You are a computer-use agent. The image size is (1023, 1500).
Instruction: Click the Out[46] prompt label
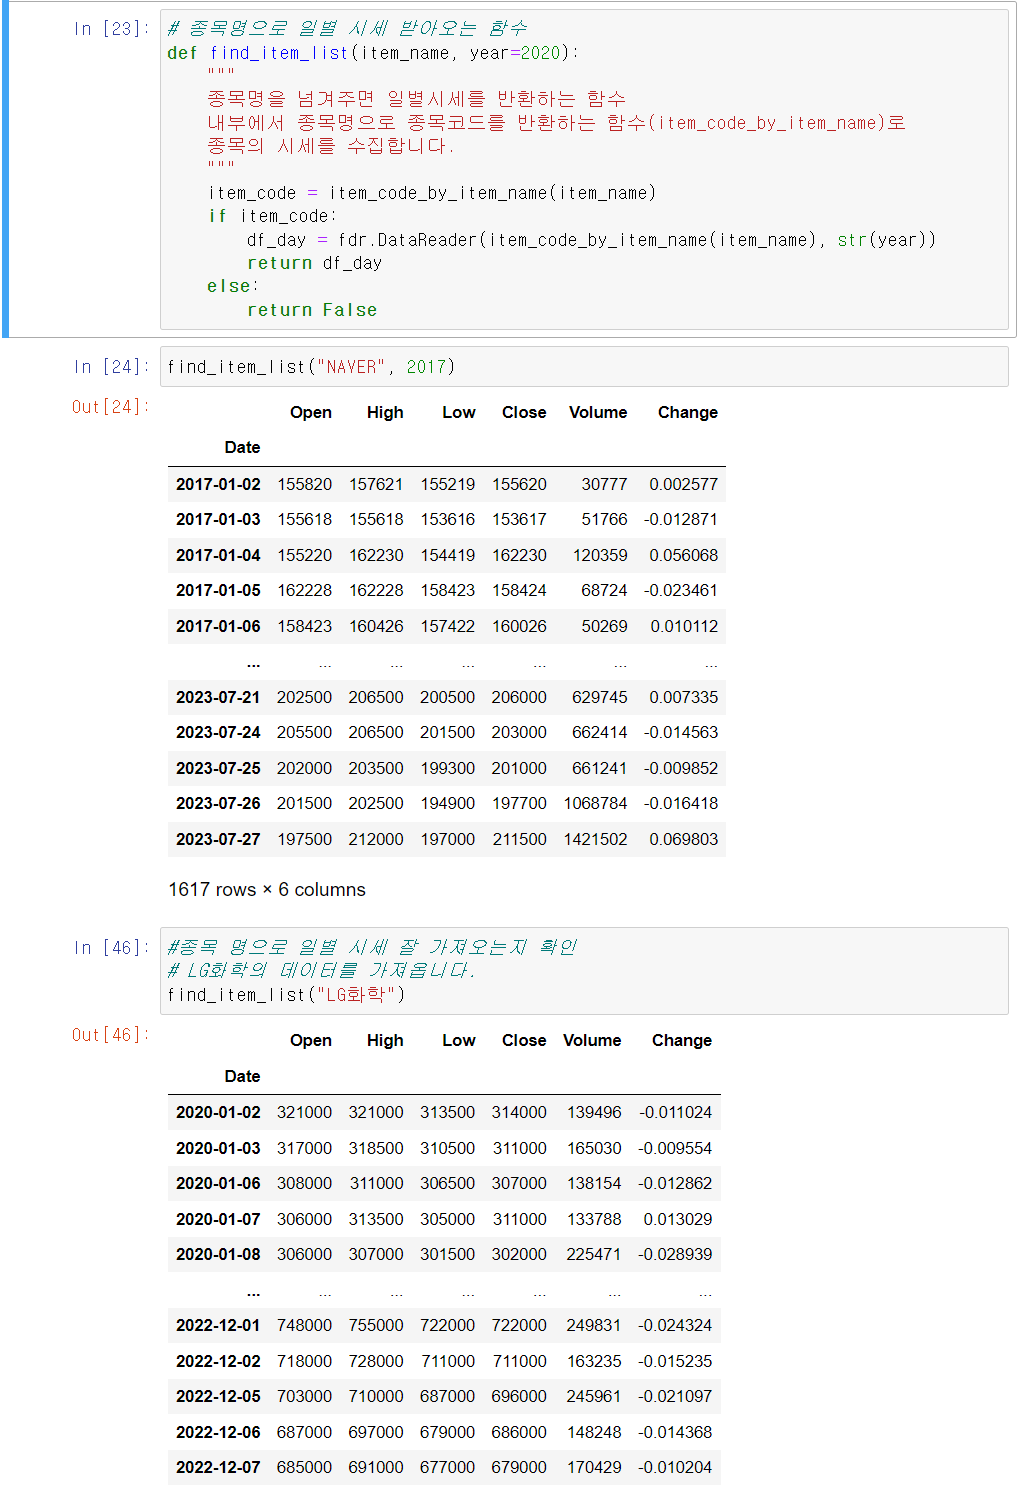click(x=111, y=1035)
